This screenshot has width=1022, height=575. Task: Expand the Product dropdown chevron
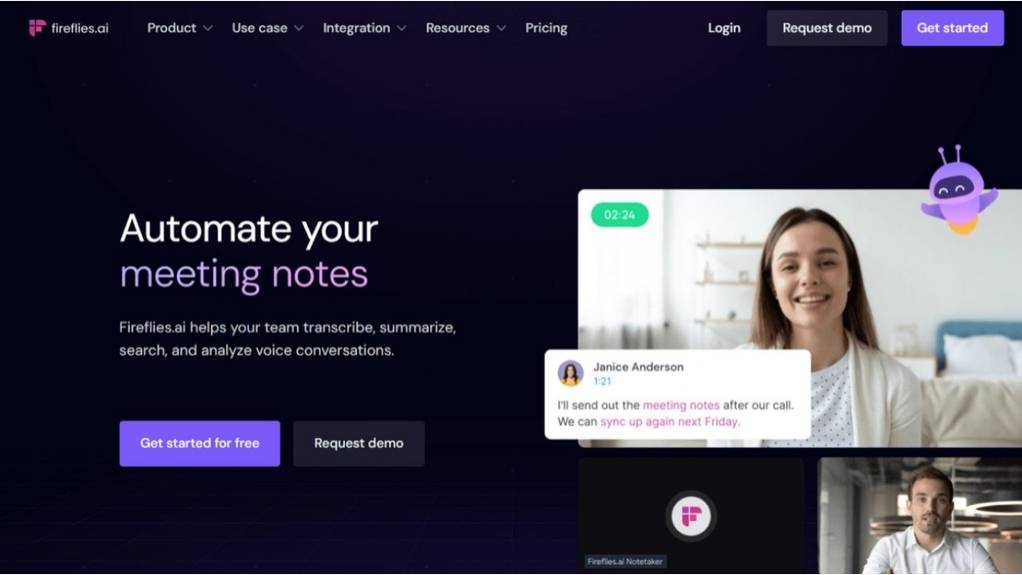pyautogui.click(x=208, y=28)
